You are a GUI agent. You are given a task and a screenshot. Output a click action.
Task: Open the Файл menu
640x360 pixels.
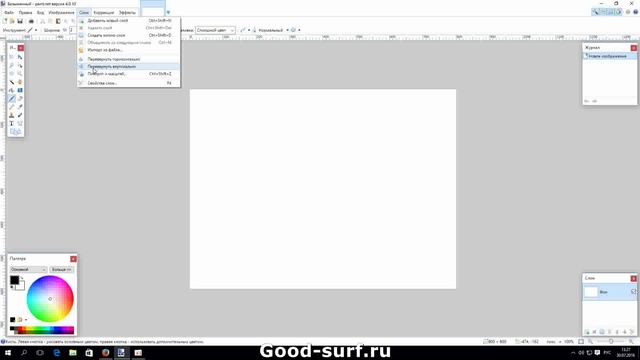pyautogui.click(x=9, y=13)
